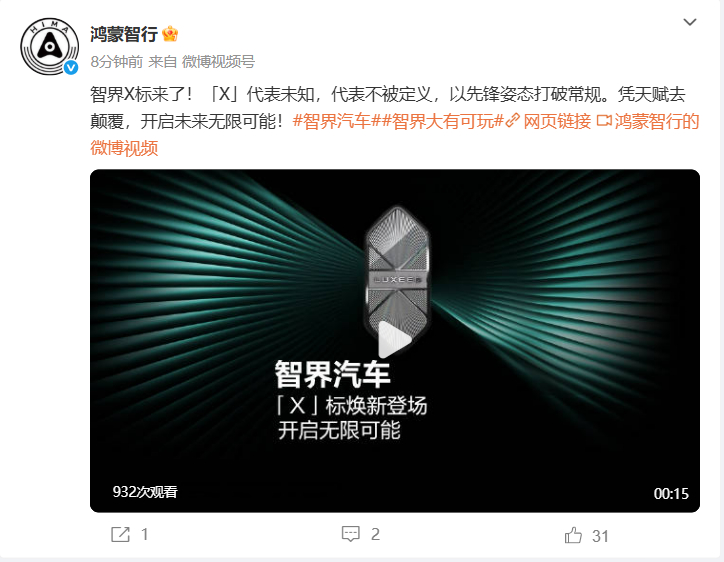Click the 8分钟前 post timestamp
Screen dimensions: 724x562
tap(116, 61)
